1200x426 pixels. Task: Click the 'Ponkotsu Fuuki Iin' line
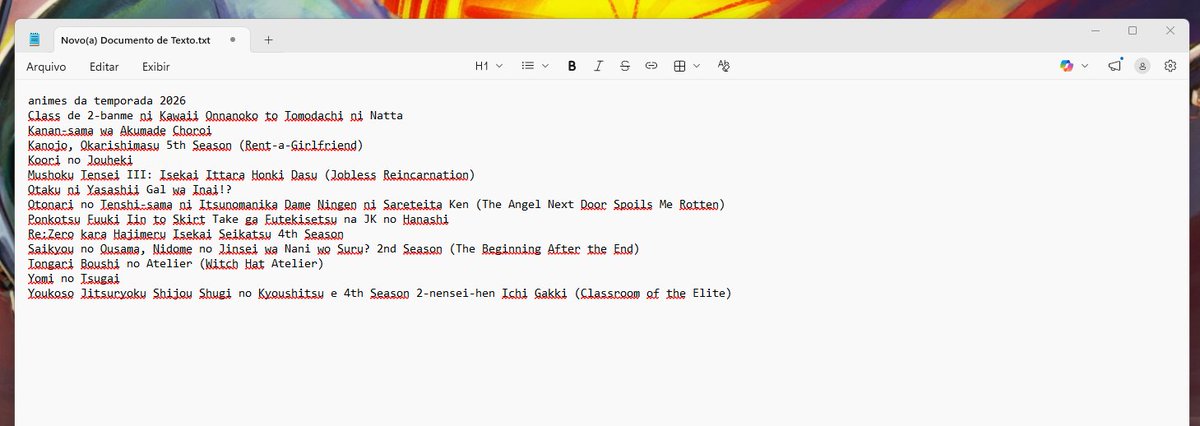[239, 219]
